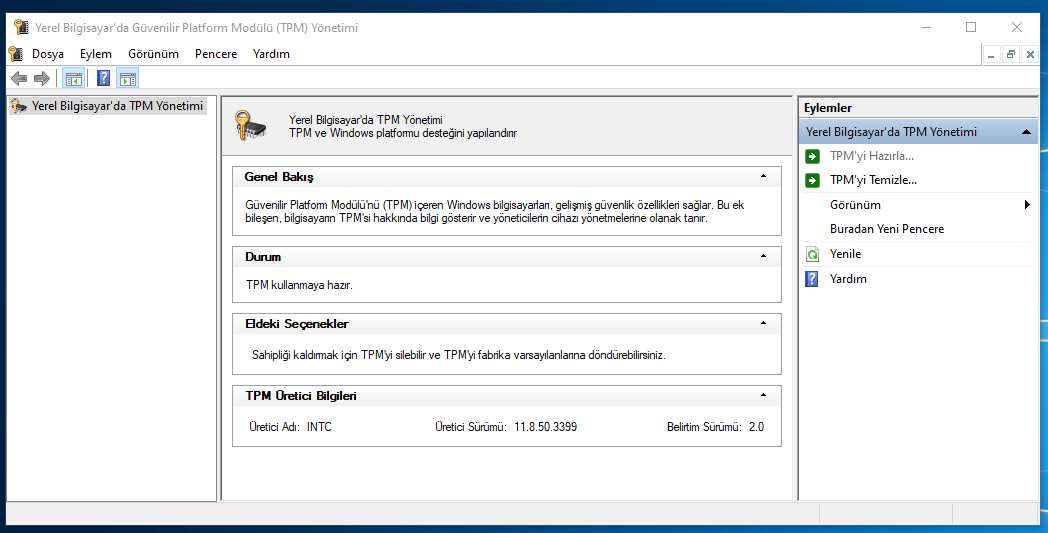This screenshot has height=533, width=1048.
Task: Click the blue Help toolbar icon
Action: 103,79
